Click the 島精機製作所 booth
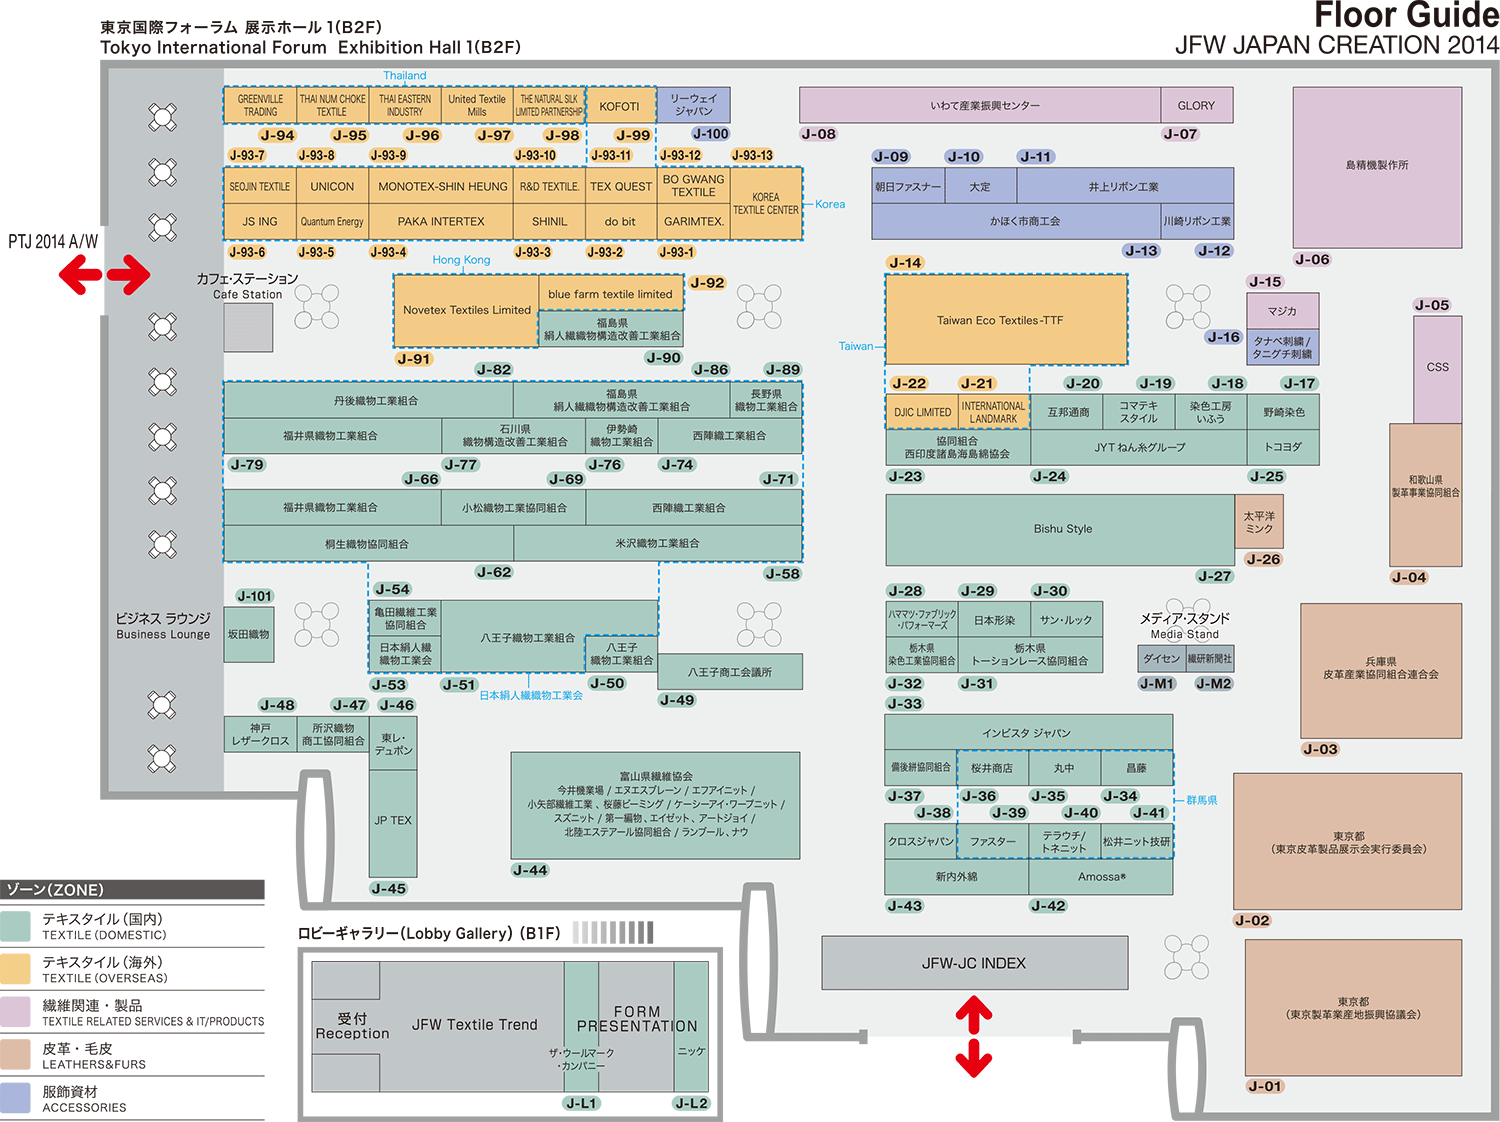1500x1122 pixels. tap(1377, 167)
